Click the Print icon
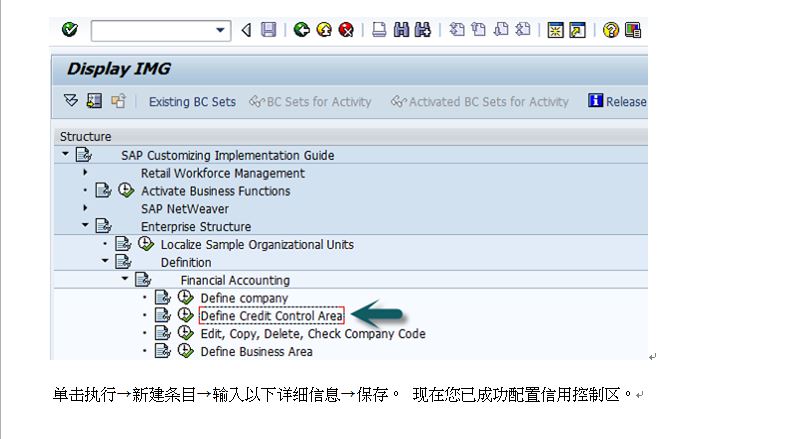 379,30
